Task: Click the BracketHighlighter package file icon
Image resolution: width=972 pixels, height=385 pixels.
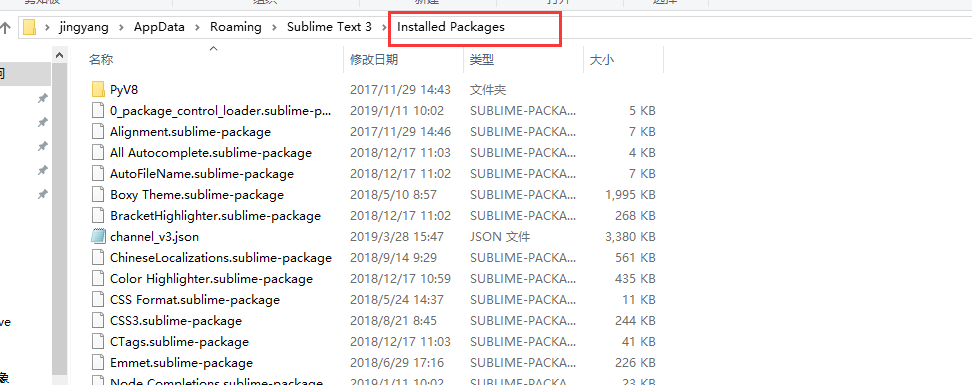Action: [98, 216]
